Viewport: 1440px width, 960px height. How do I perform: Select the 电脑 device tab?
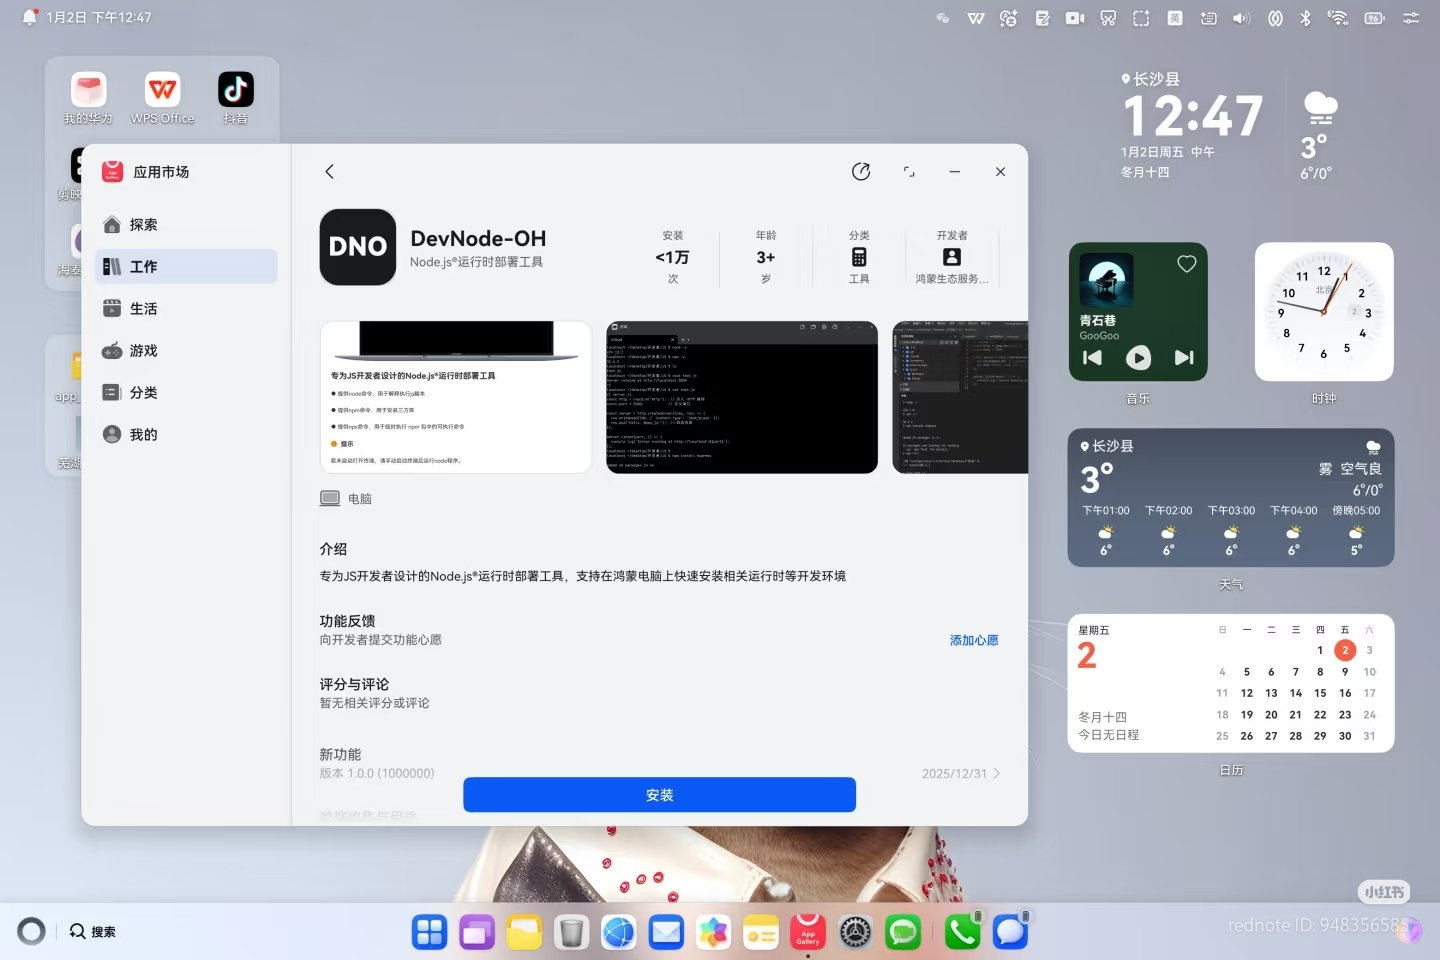(x=346, y=499)
